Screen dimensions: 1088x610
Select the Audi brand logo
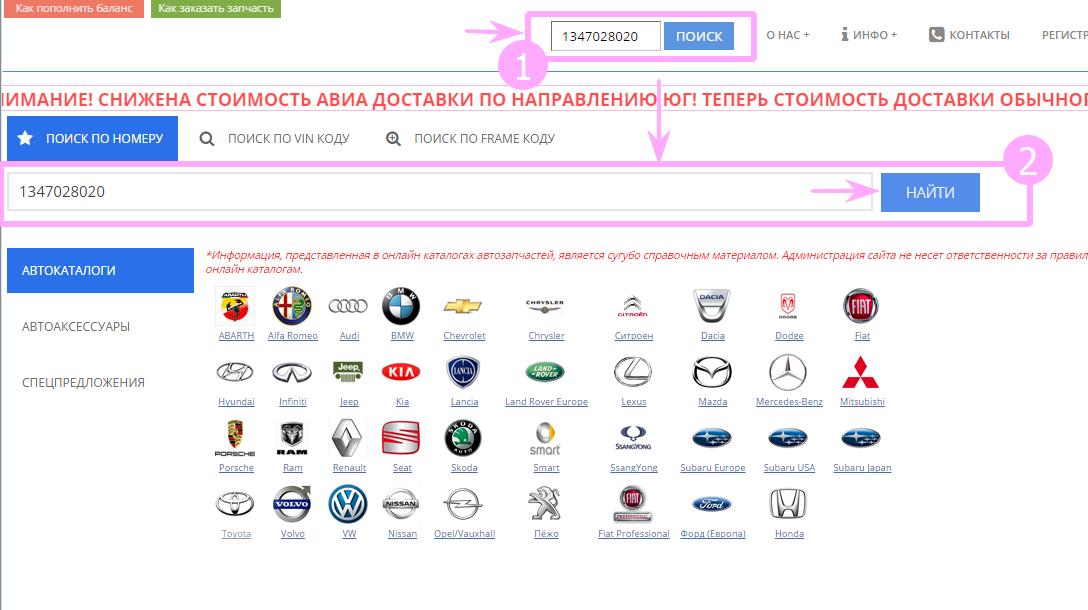click(x=348, y=306)
